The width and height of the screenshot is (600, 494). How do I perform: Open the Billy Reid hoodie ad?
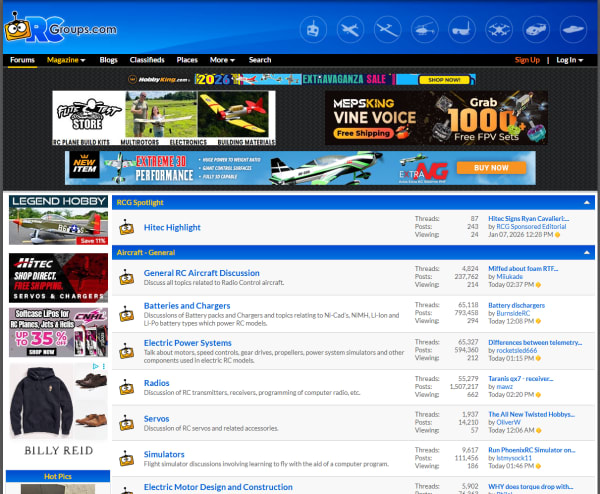[58, 412]
